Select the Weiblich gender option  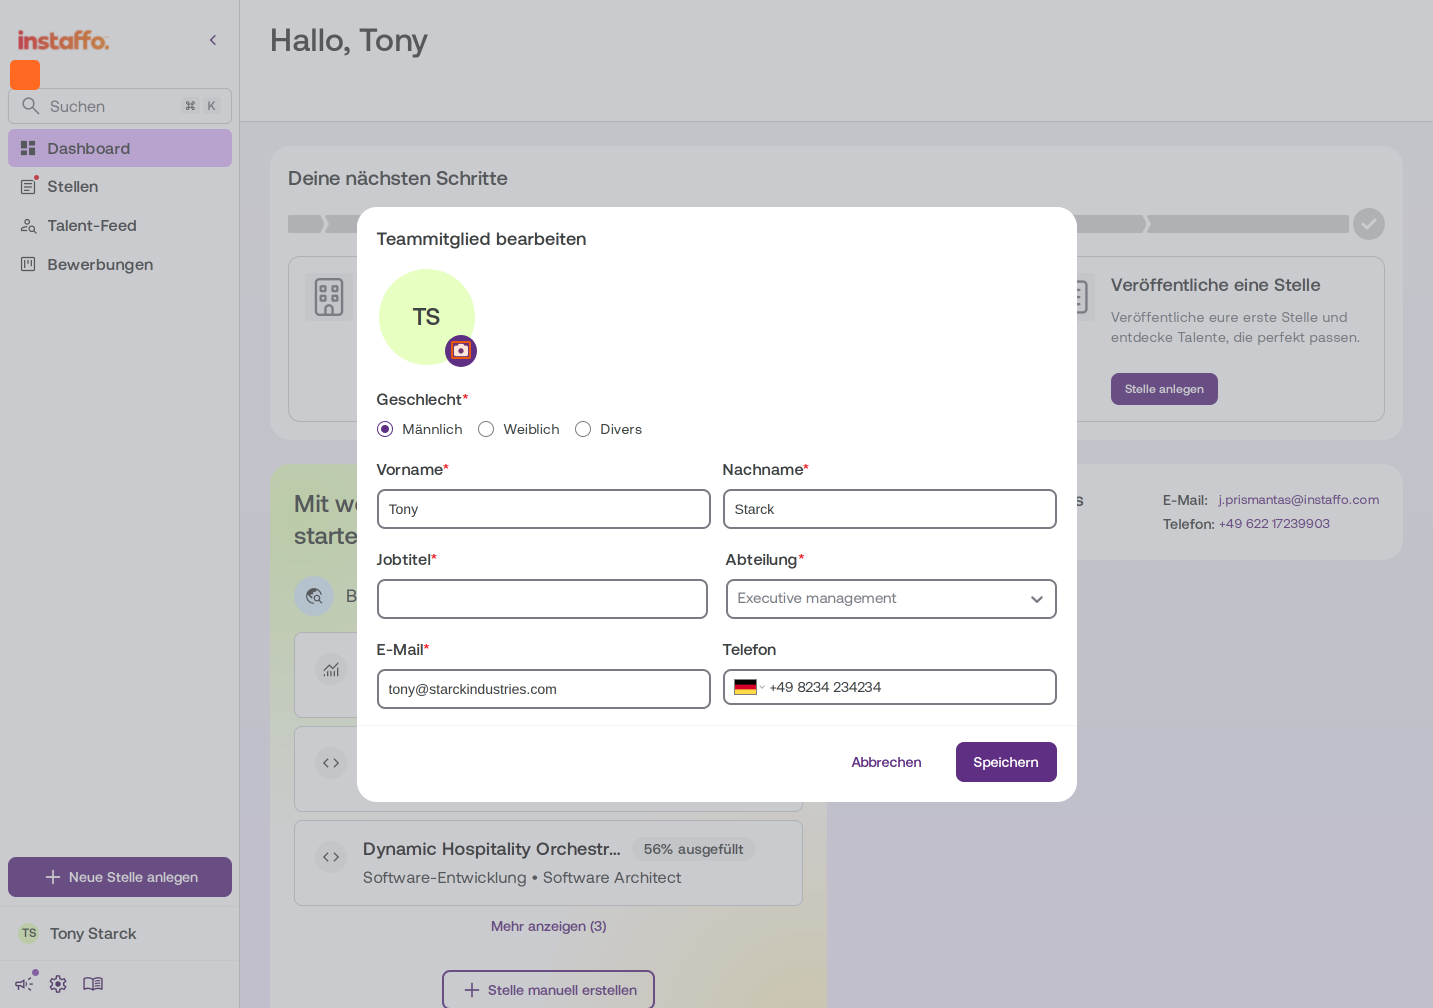pyautogui.click(x=486, y=429)
